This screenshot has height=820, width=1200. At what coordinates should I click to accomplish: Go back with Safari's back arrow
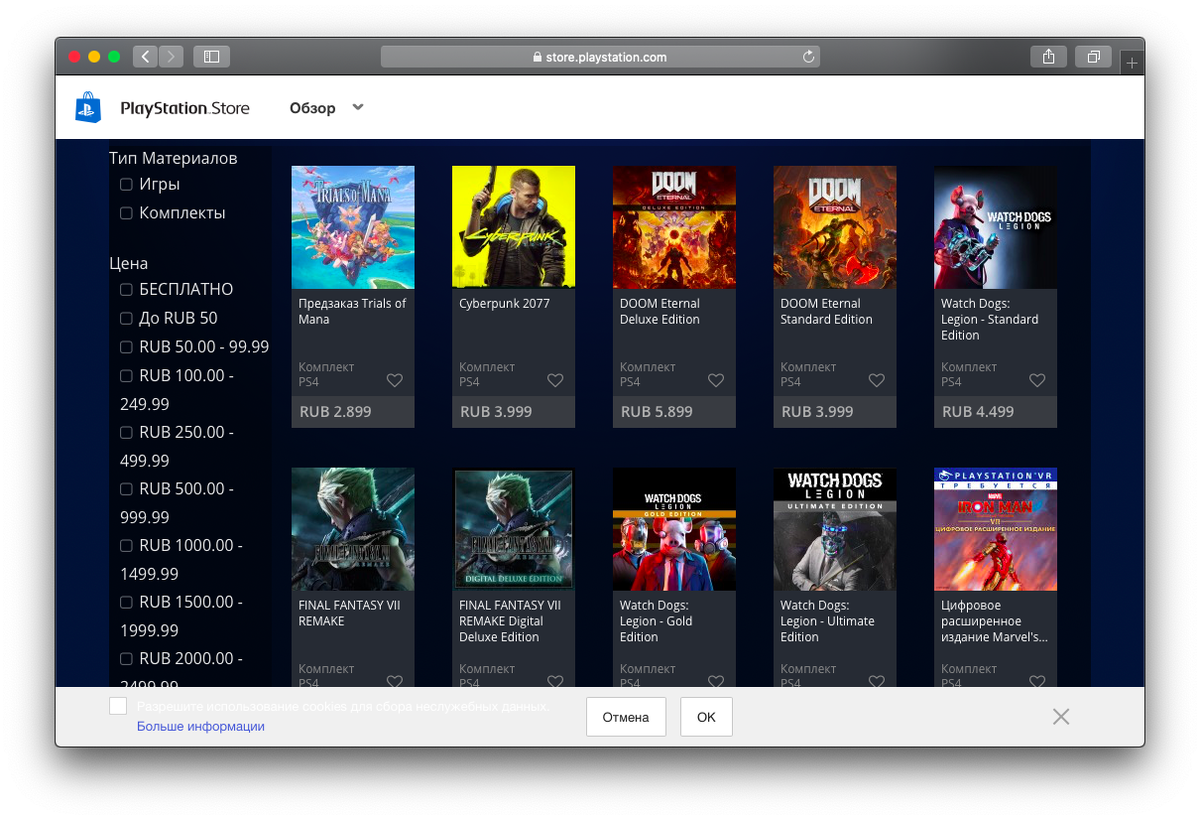click(145, 57)
